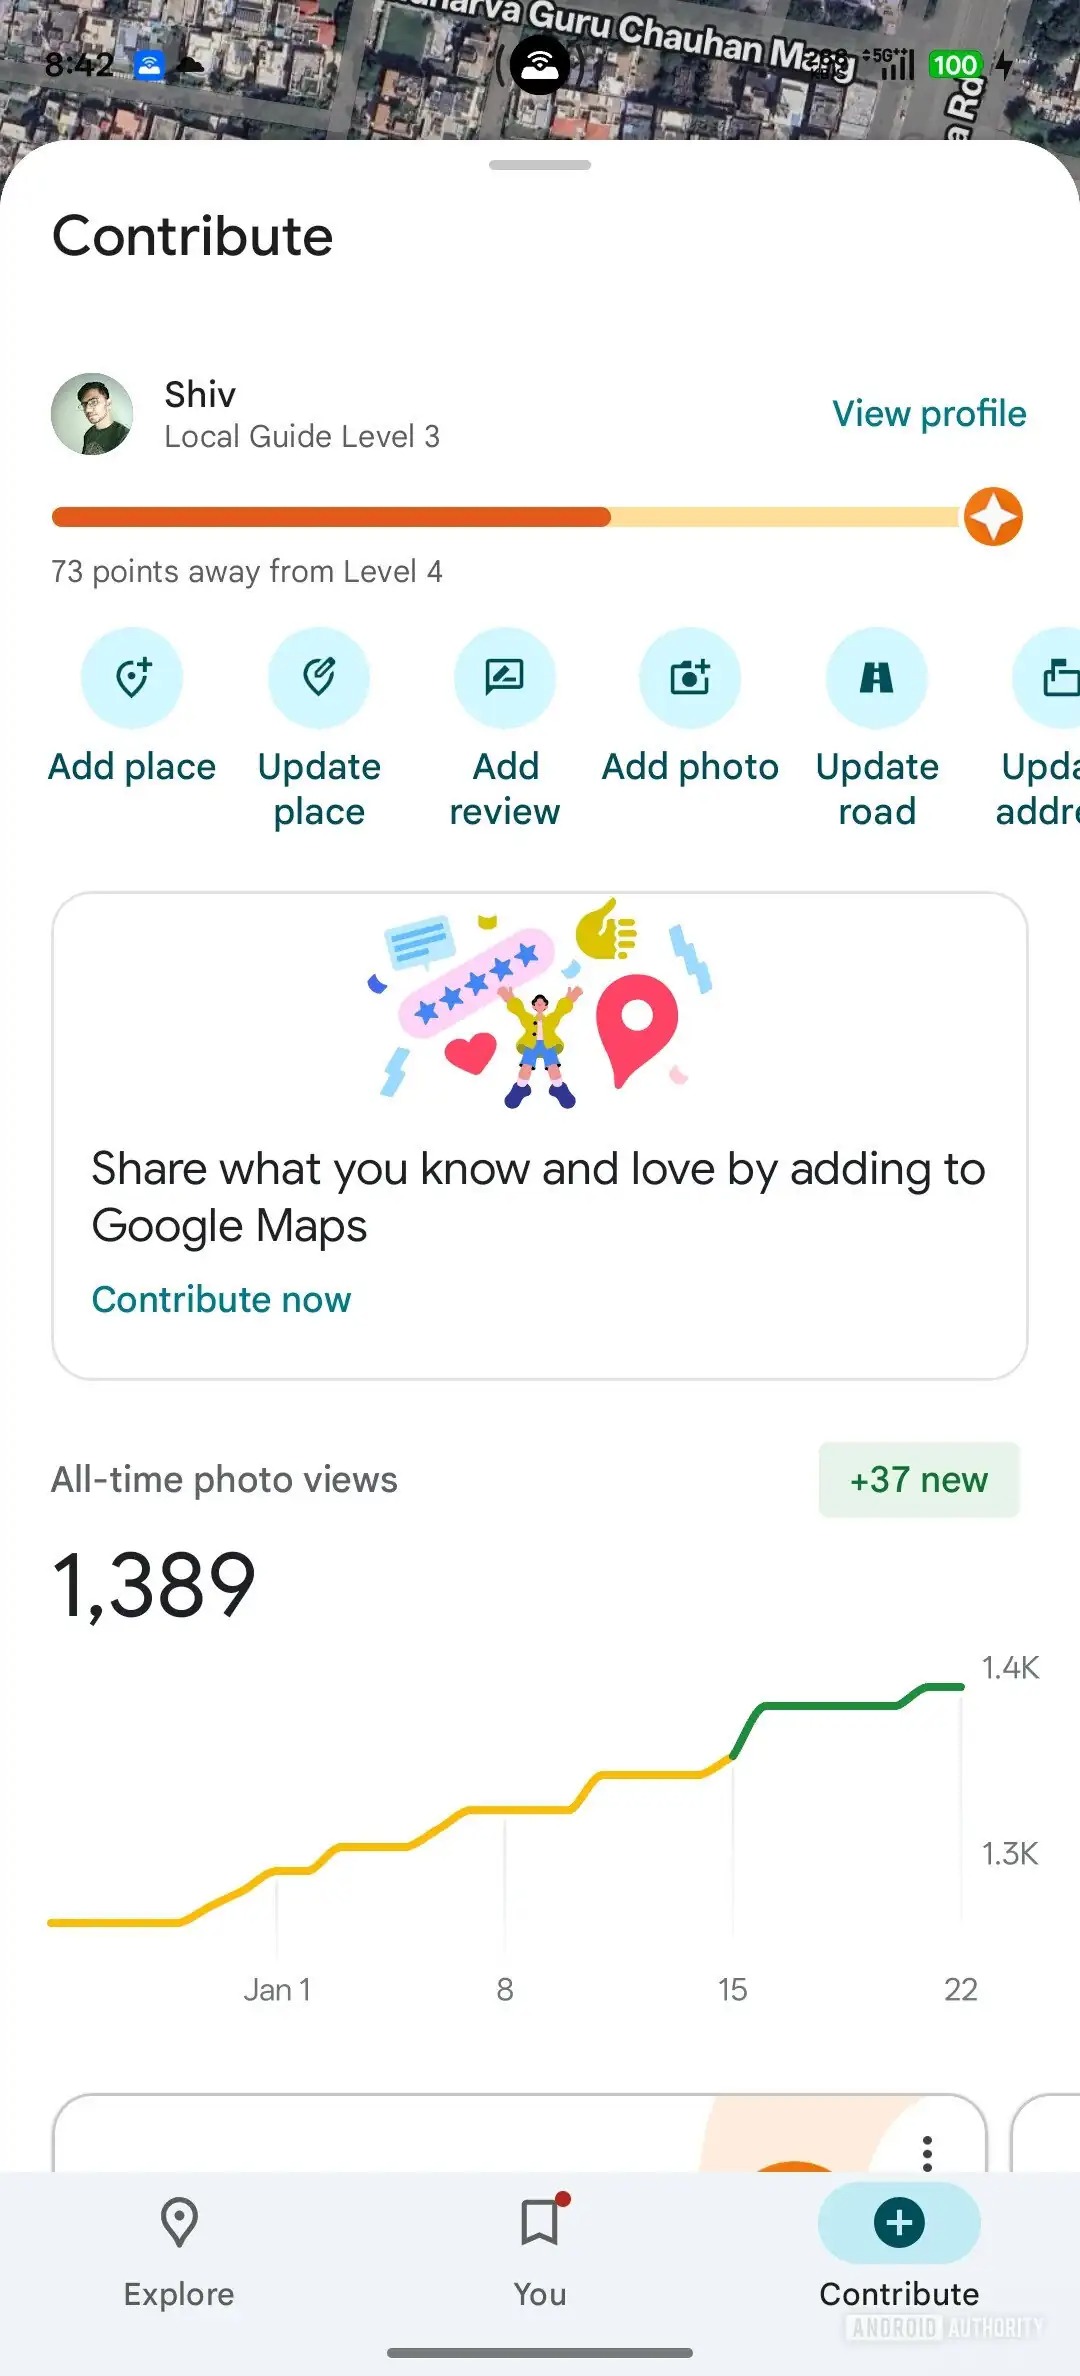Tap the Contribute now link
This screenshot has width=1080, height=2376.
[222, 1299]
